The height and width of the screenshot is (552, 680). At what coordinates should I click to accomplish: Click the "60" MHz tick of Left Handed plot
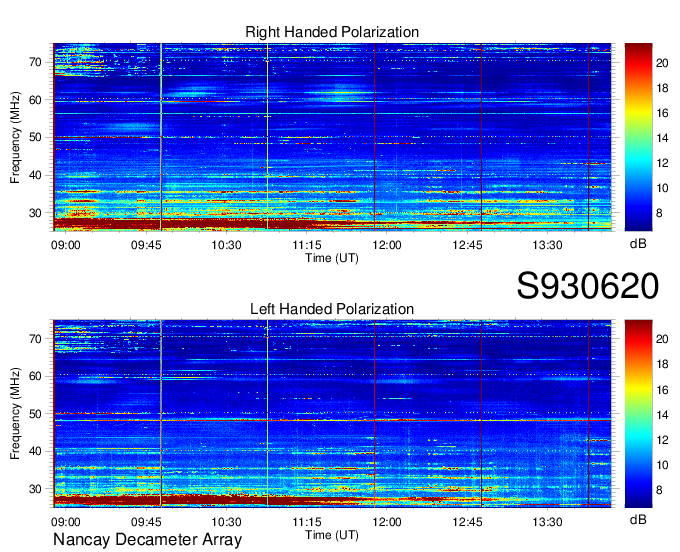[36, 376]
